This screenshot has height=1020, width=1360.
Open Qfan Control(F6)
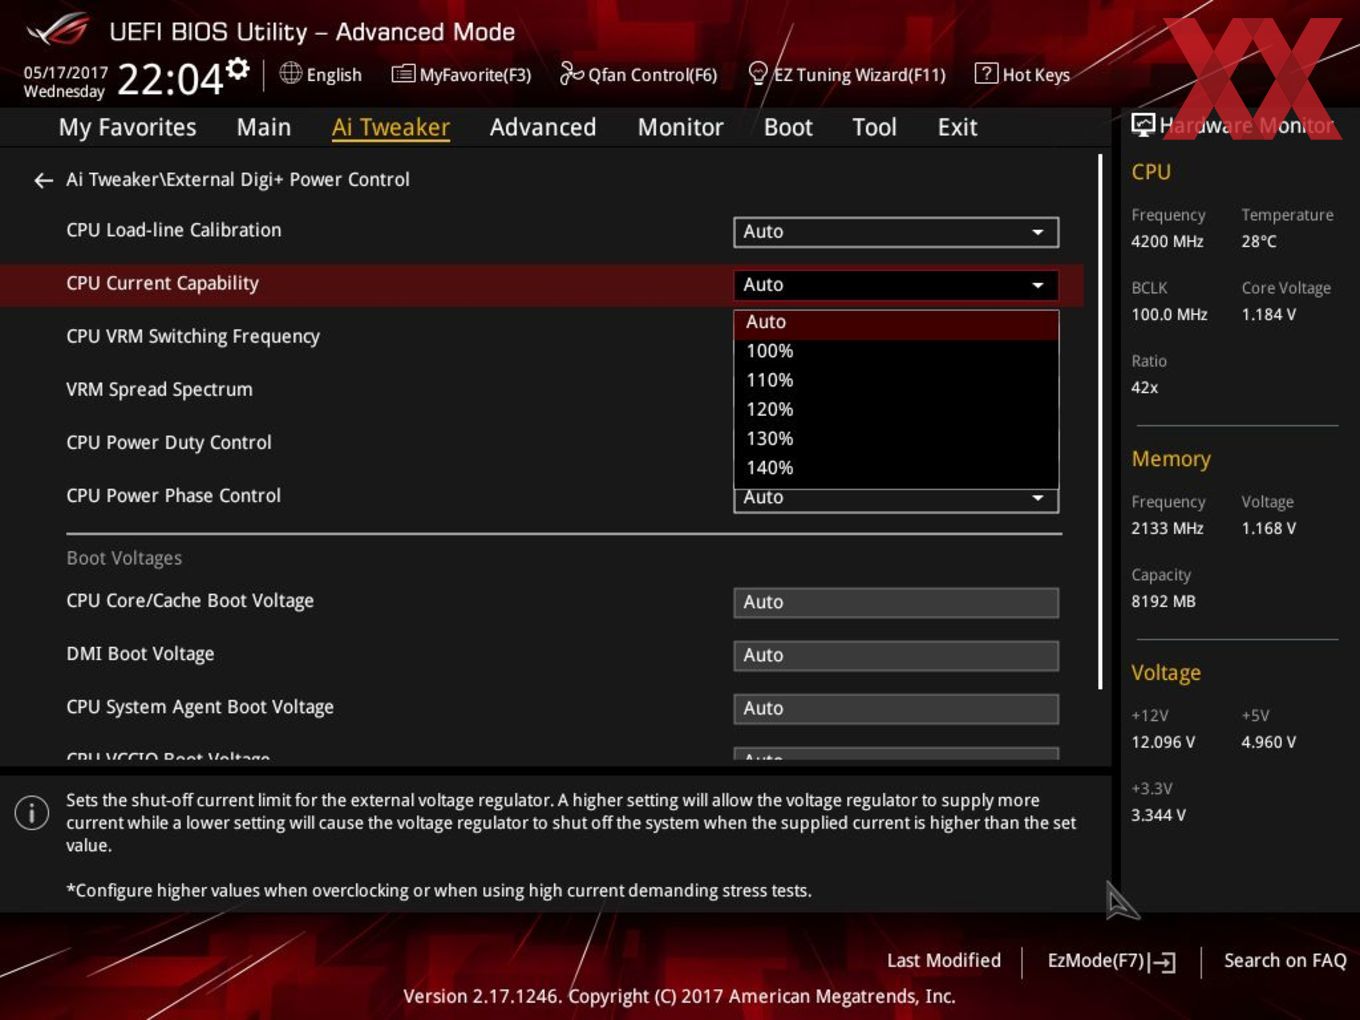click(638, 74)
